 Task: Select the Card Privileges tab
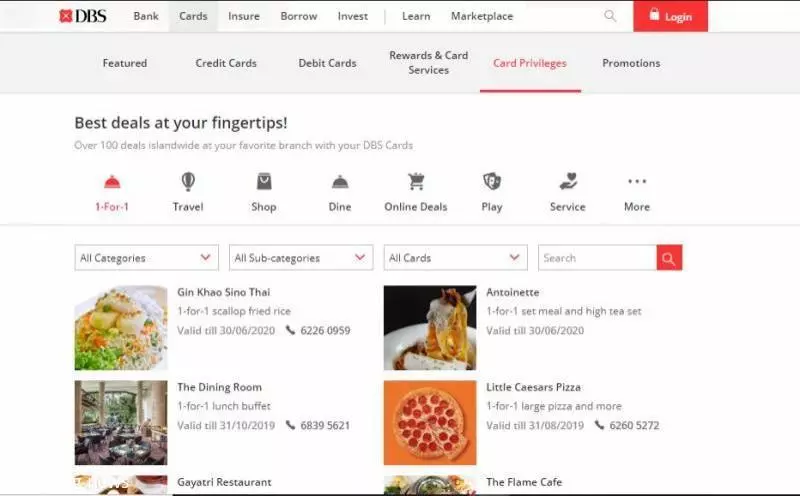530,63
